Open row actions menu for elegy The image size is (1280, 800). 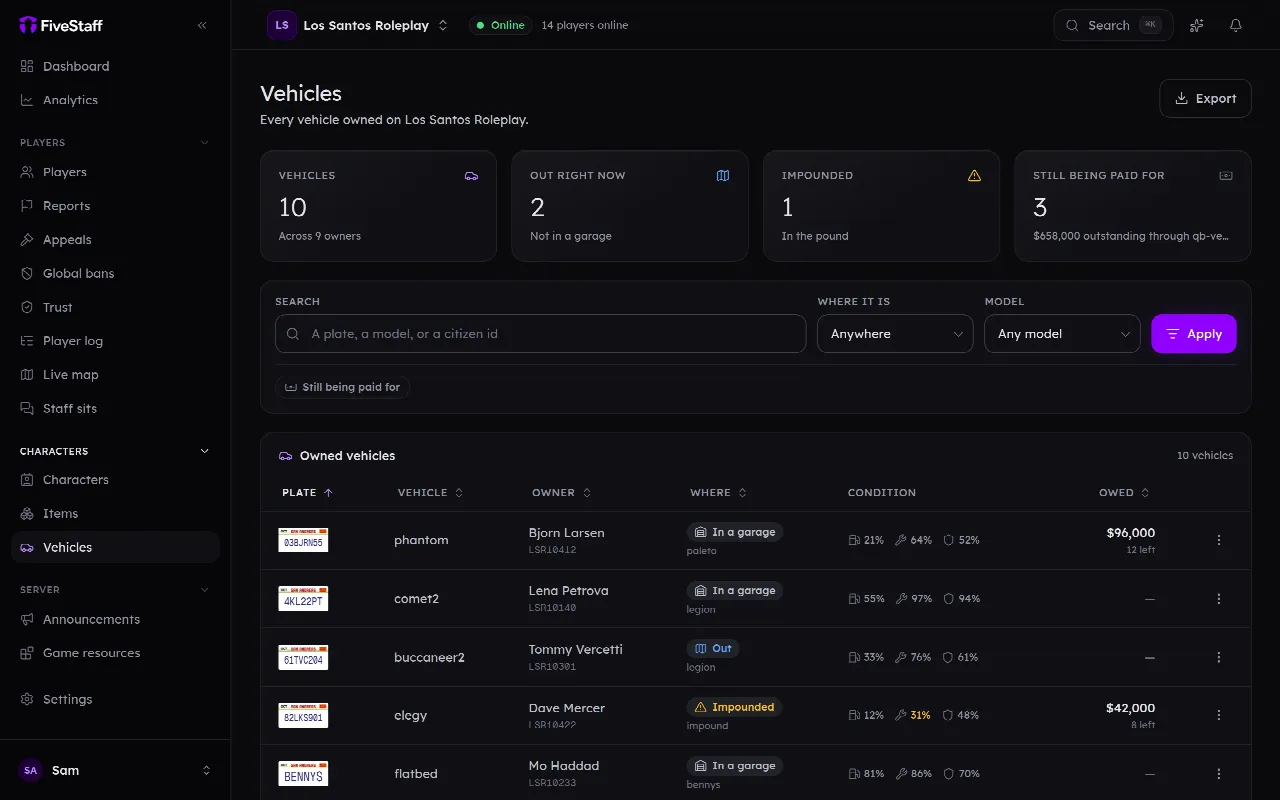tap(1219, 715)
